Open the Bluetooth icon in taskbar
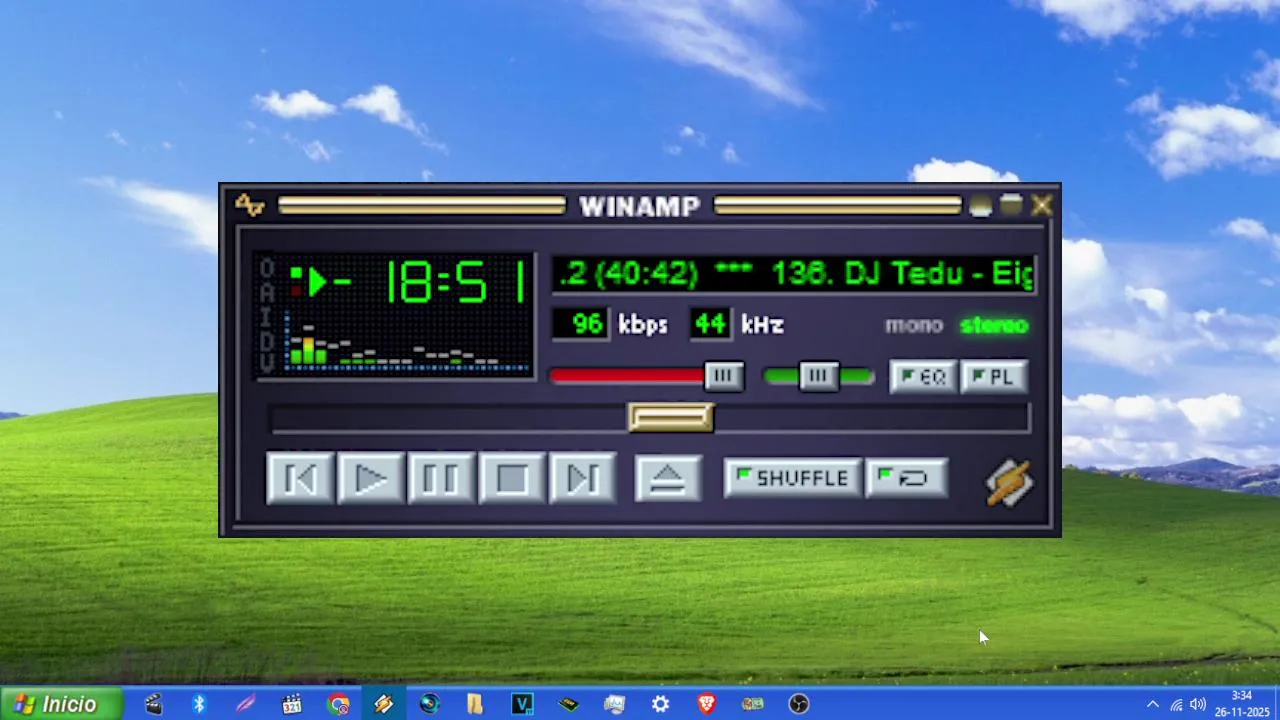The height and width of the screenshot is (720, 1280). click(x=199, y=704)
